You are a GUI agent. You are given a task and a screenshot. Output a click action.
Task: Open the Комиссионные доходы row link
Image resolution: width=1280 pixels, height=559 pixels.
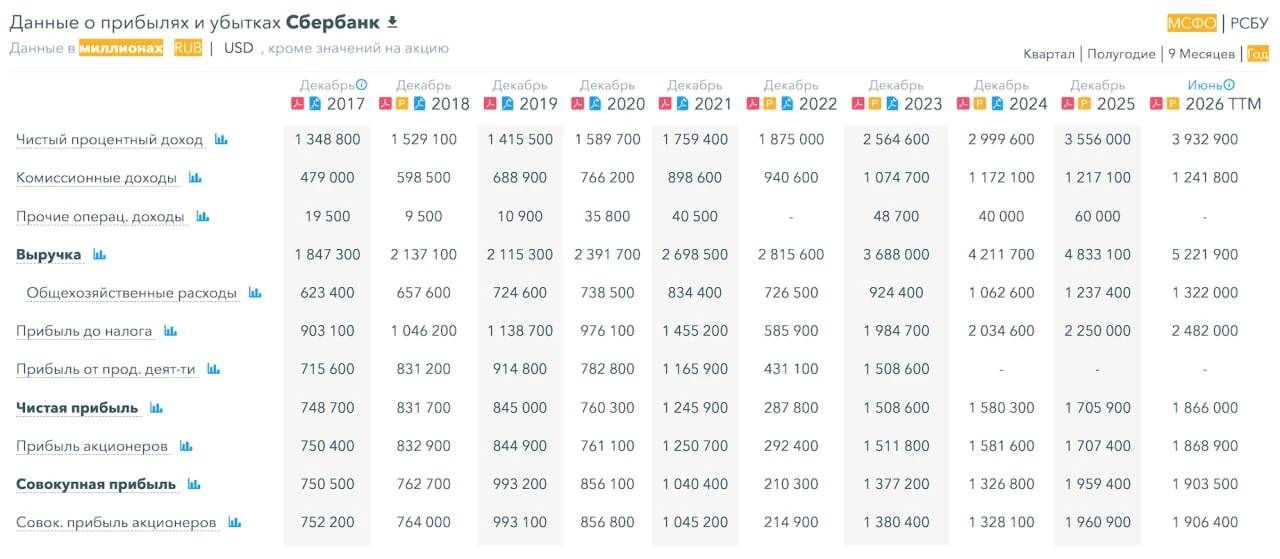[97, 178]
